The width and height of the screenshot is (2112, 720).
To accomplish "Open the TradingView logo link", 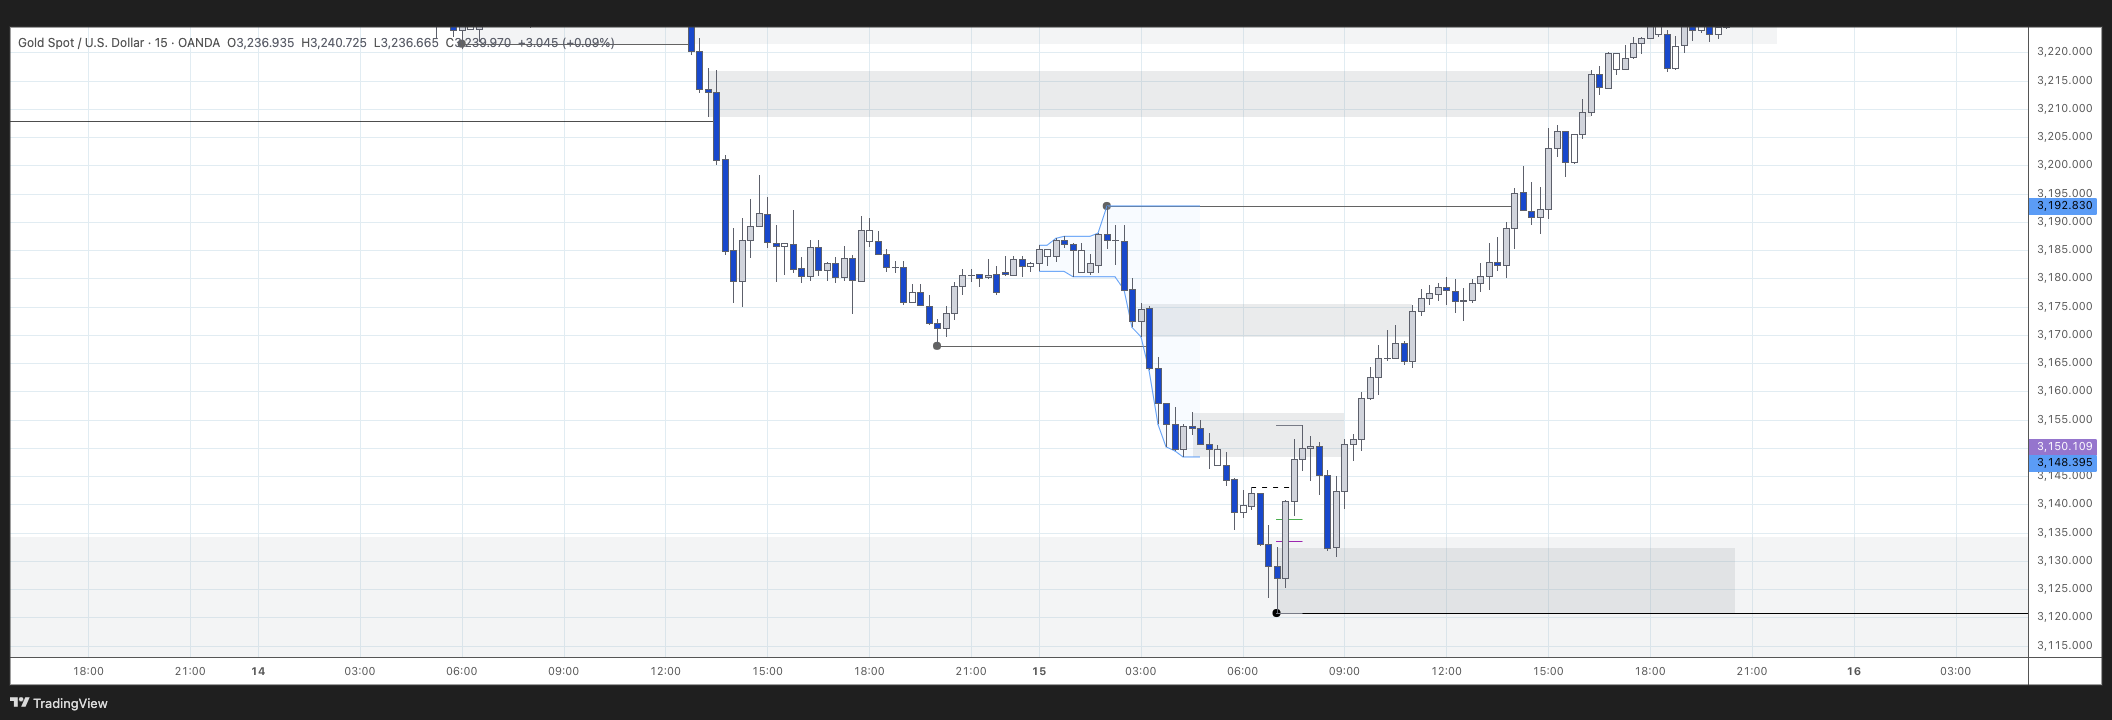I will (59, 703).
